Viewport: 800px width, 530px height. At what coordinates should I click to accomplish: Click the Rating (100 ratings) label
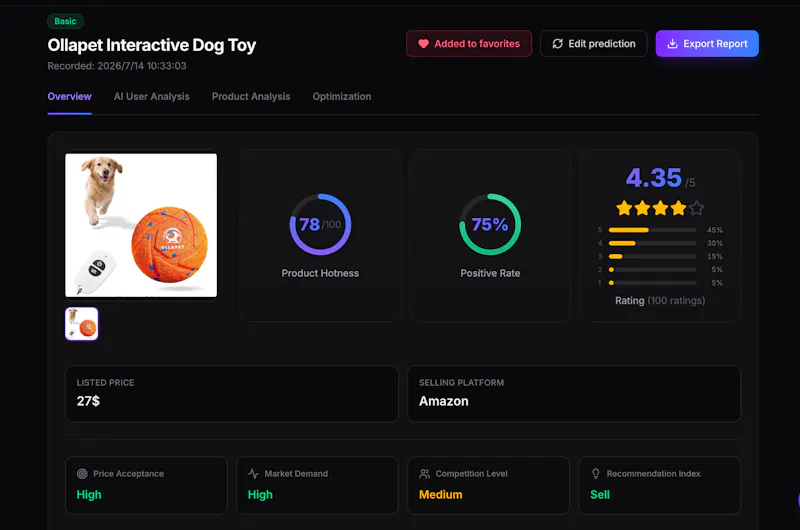point(660,301)
